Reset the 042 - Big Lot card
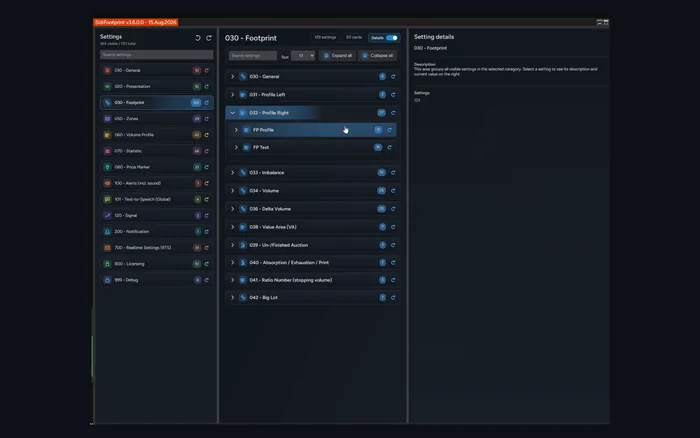 (393, 297)
